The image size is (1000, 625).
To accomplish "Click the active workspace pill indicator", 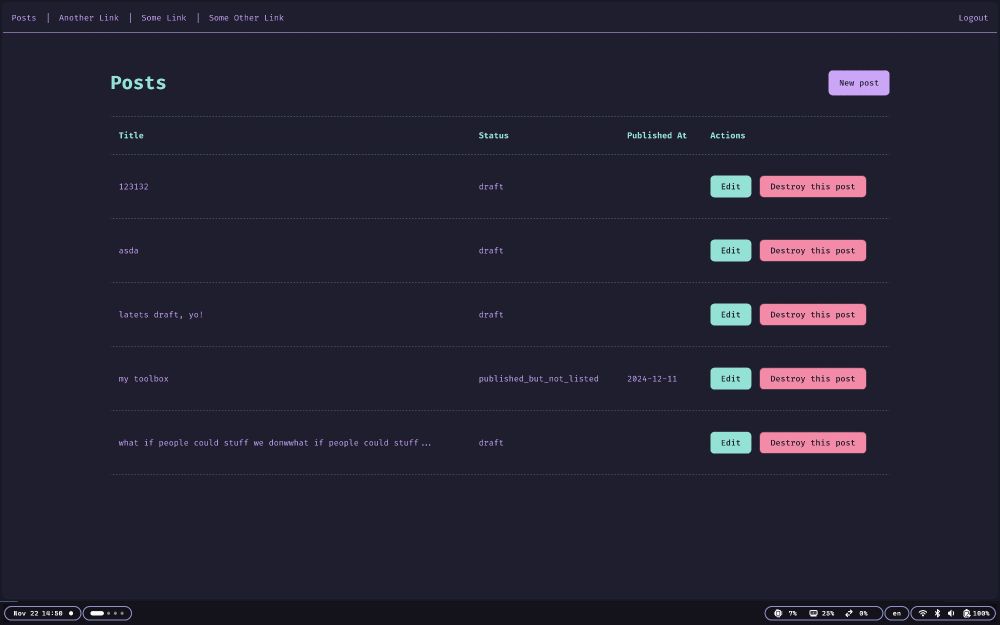I will (96, 613).
